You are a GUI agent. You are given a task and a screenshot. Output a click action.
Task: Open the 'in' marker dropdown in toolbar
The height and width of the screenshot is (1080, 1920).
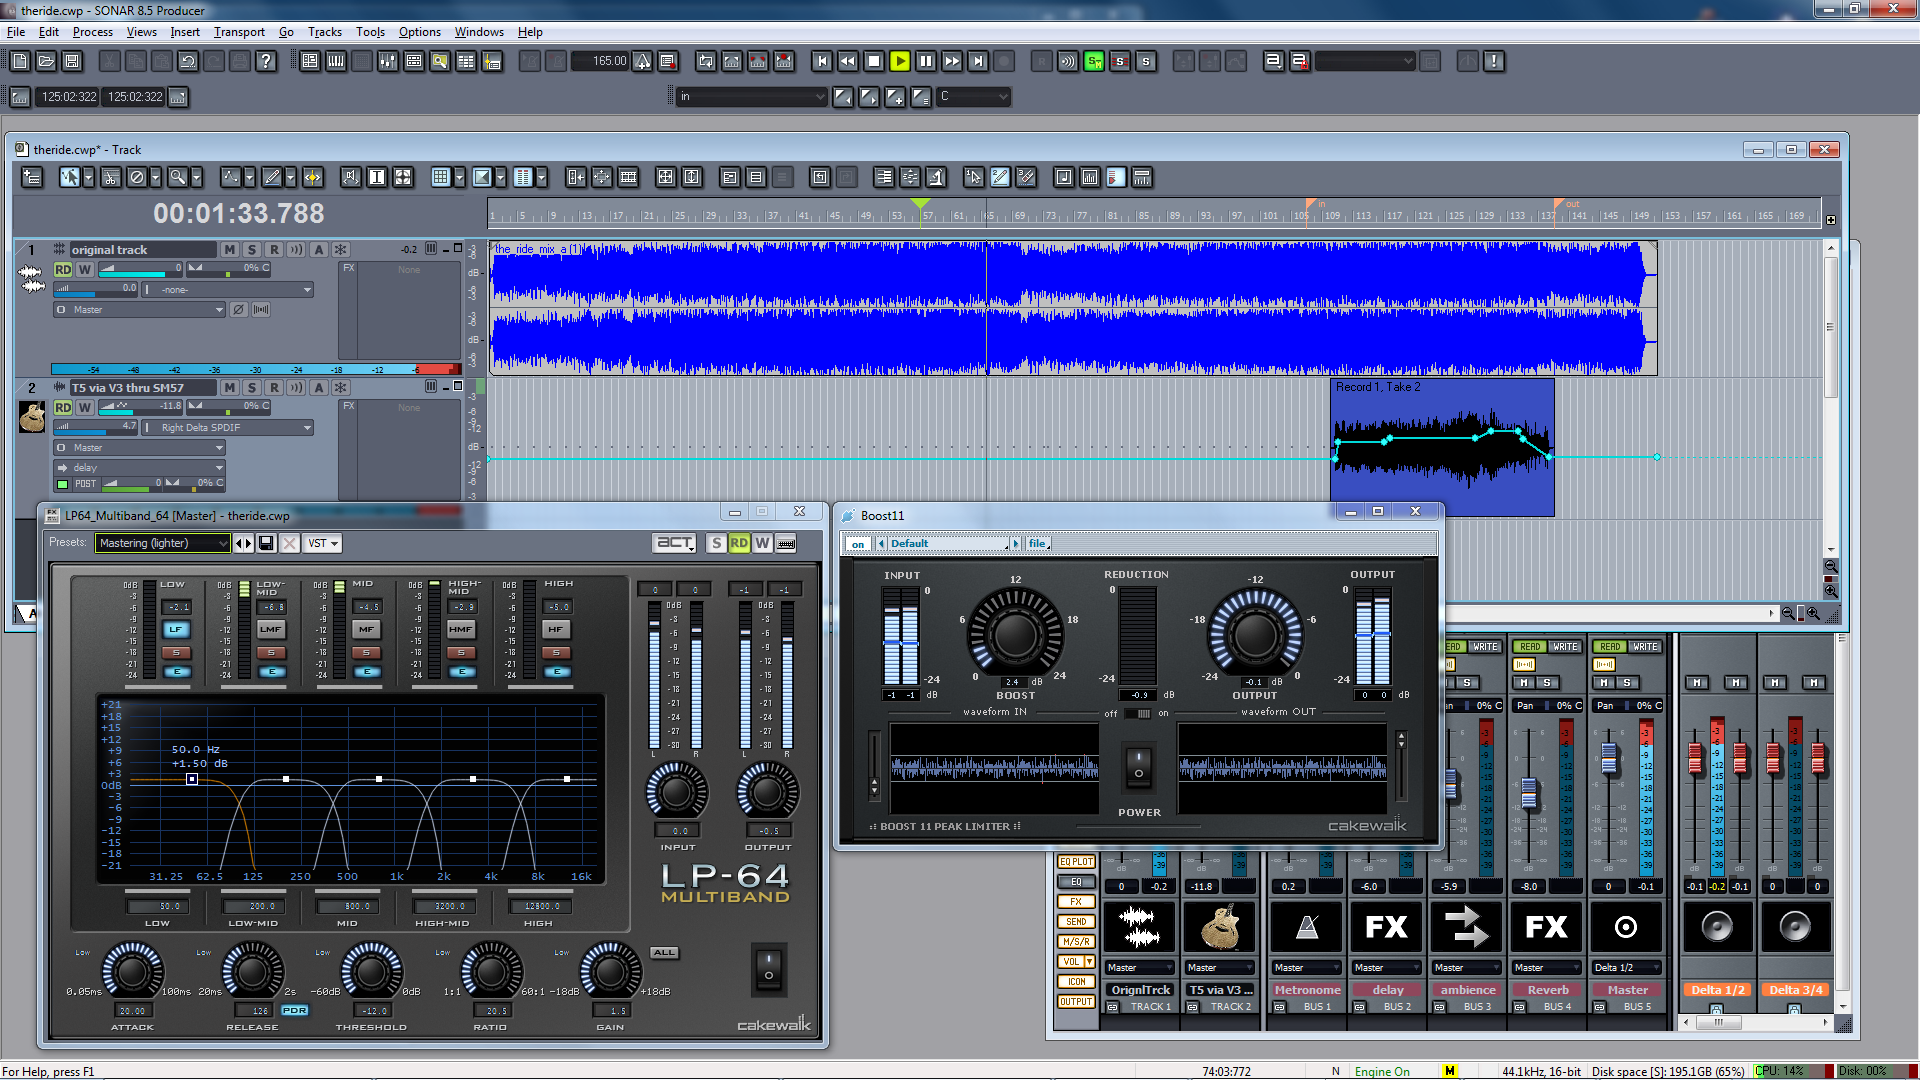click(752, 96)
